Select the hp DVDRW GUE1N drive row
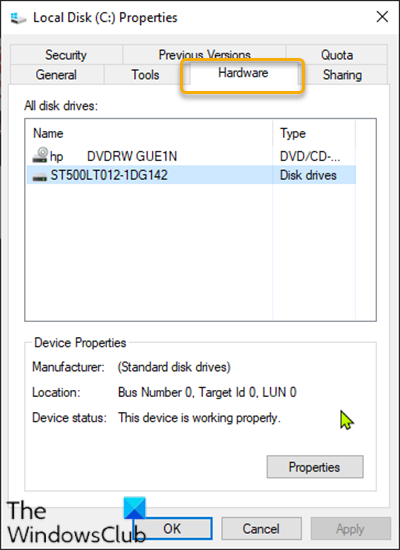Screen dimensions: 400x550 click(191, 156)
